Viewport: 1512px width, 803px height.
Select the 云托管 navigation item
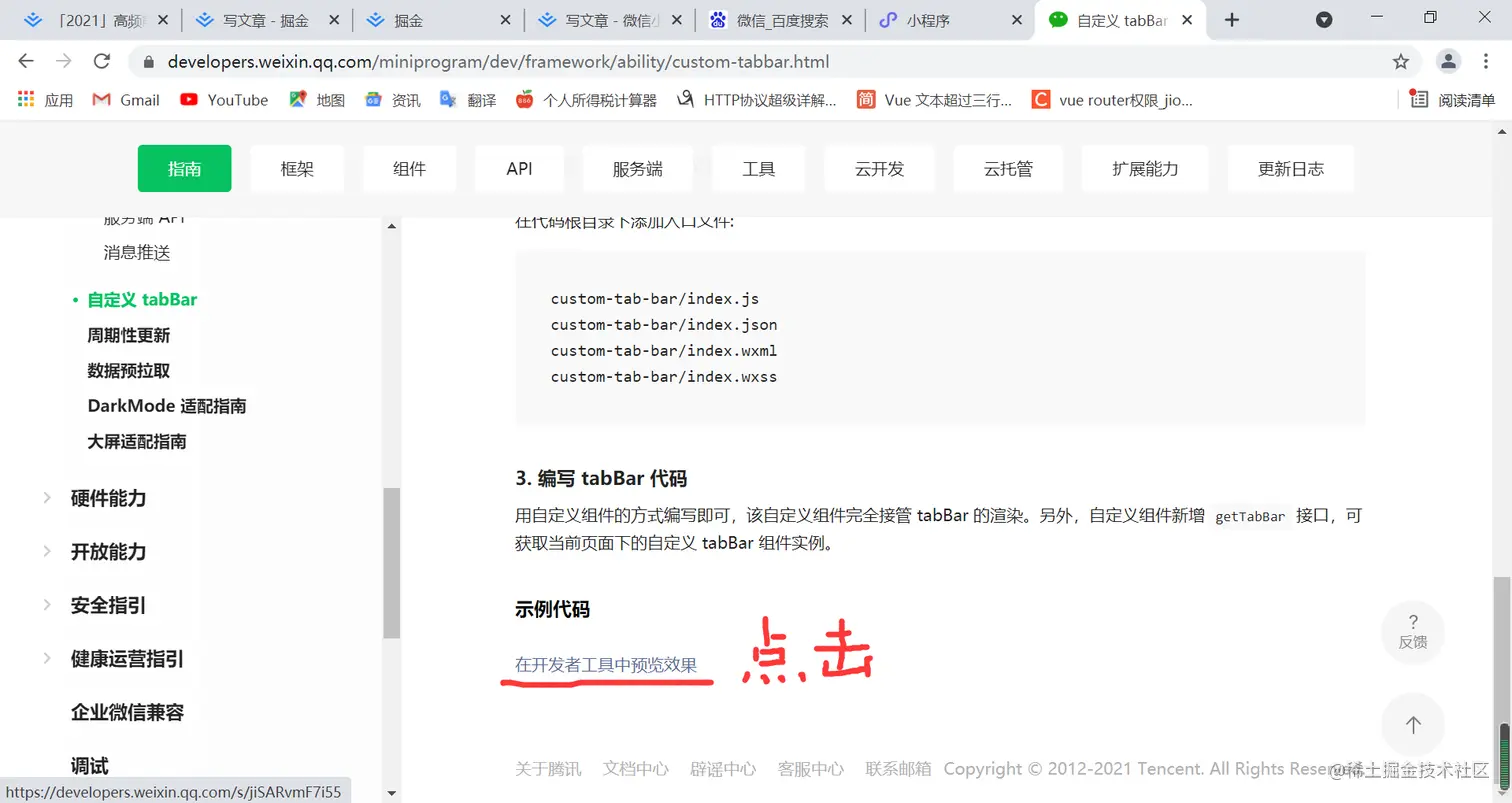coord(1008,168)
